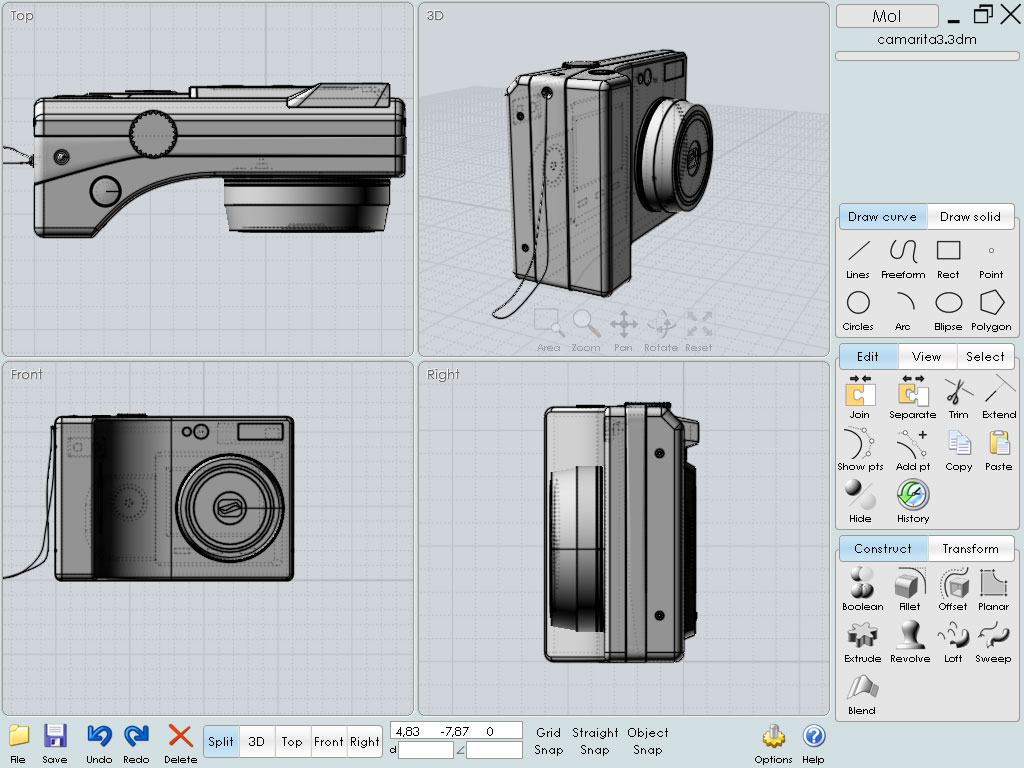Click the distance input field
This screenshot has width=1024, height=768.
tap(425, 750)
